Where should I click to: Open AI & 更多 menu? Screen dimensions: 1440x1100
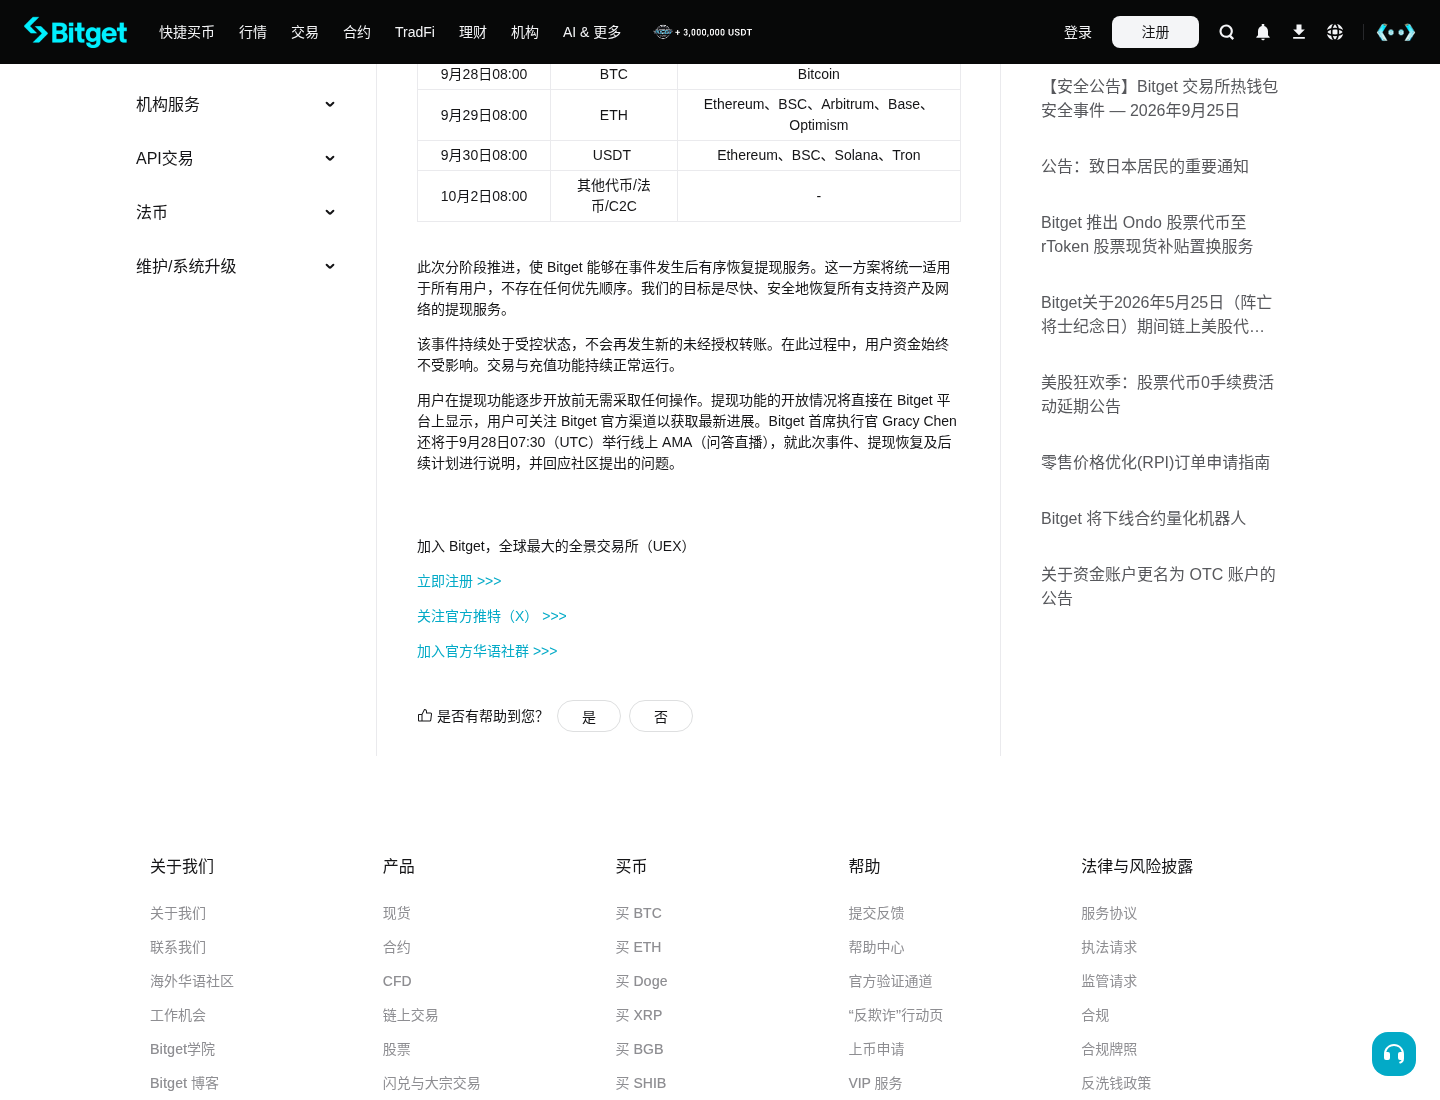pos(592,32)
